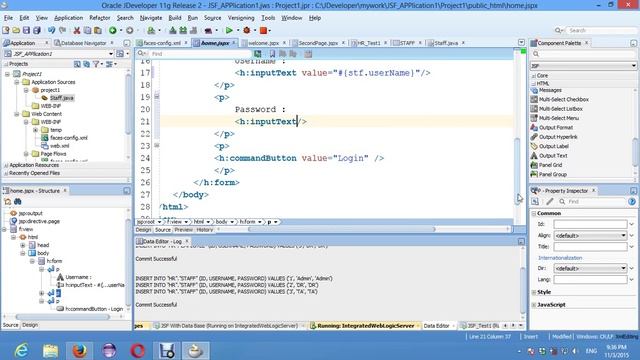Click the Open folder toolbar icon
640x360 pixels.
tap(16, 30)
